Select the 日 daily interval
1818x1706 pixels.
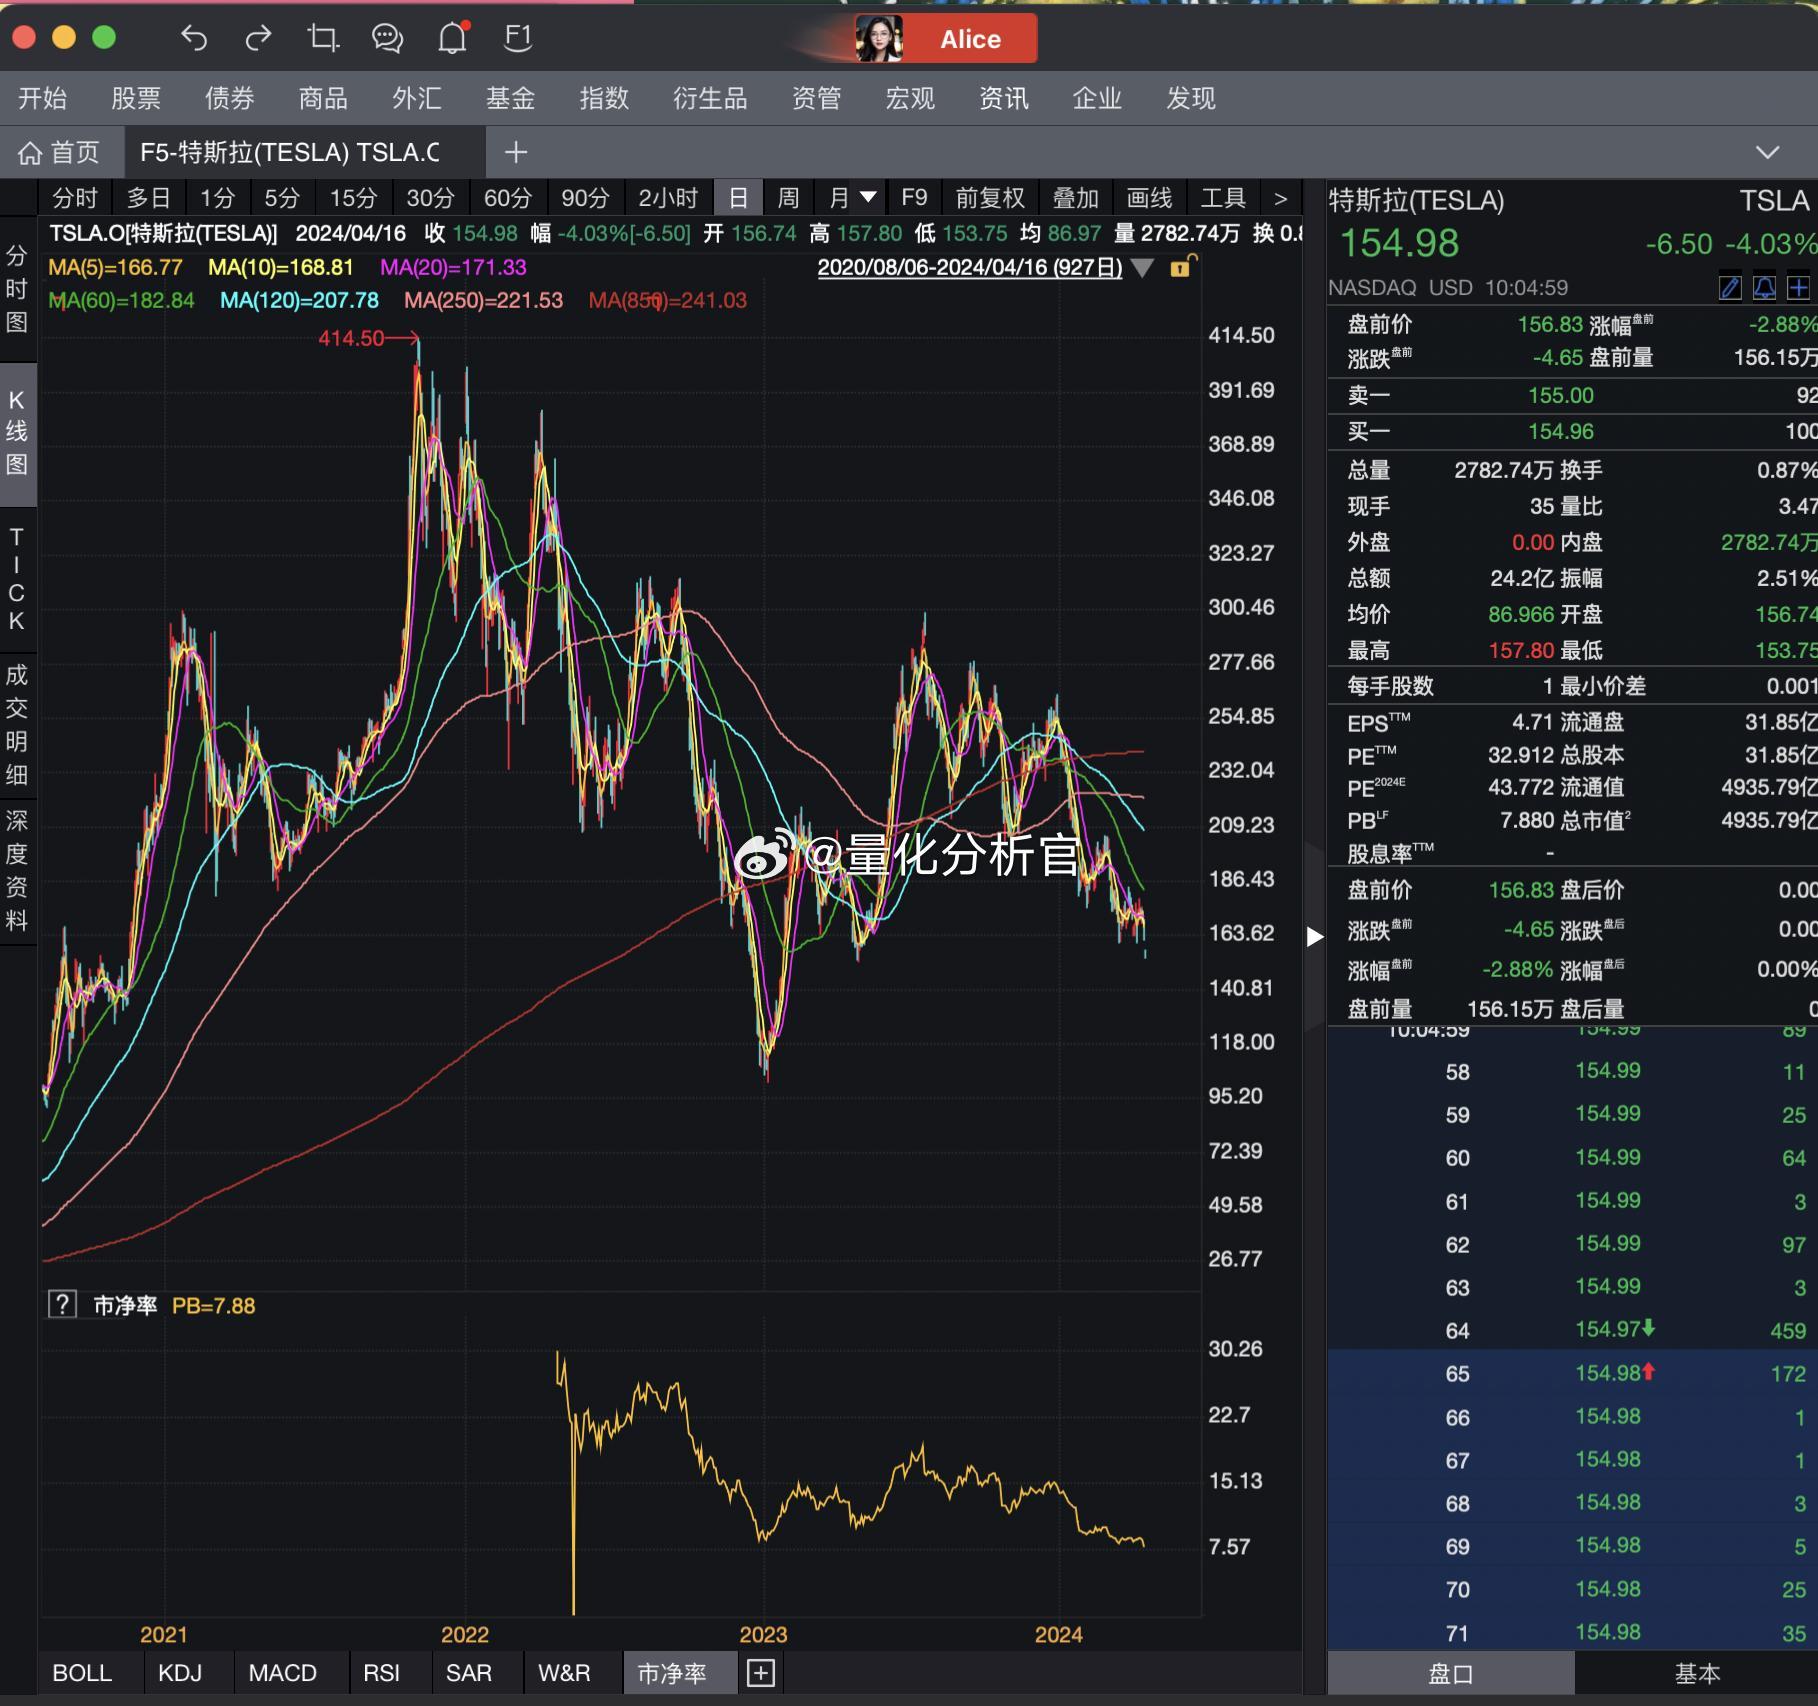(738, 198)
